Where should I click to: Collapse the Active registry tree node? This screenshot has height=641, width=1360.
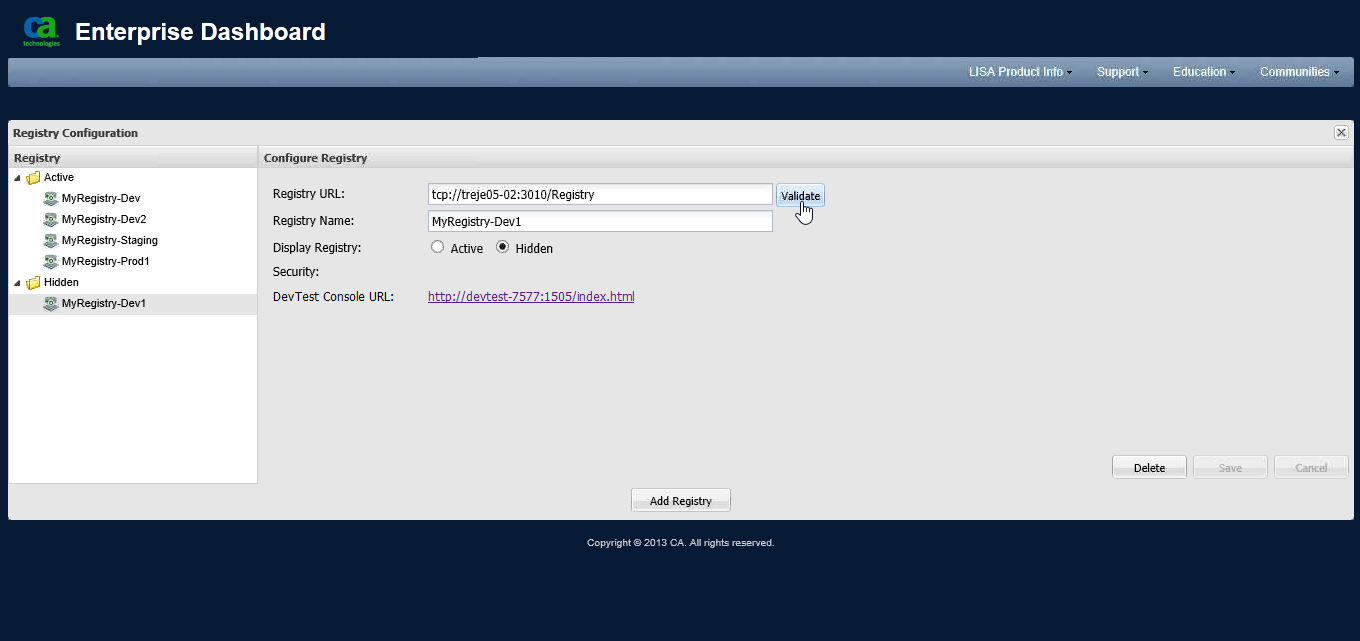15,177
